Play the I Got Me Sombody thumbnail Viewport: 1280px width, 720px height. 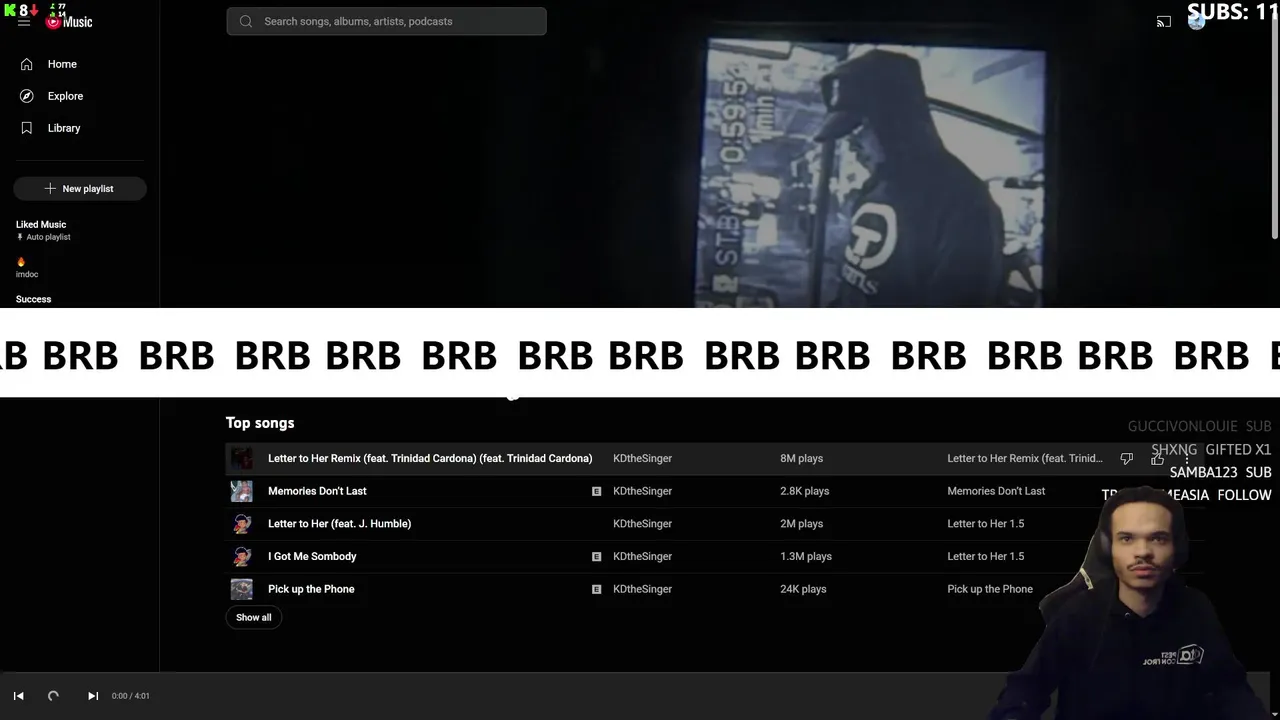tap(242, 556)
